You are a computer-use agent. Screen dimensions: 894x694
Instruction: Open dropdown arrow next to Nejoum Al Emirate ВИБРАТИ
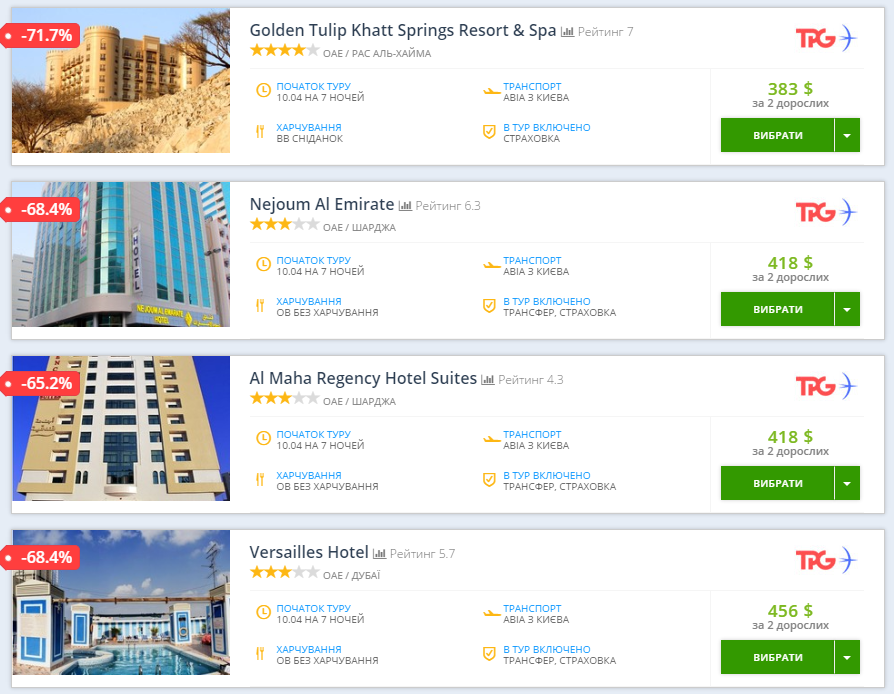tap(847, 309)
